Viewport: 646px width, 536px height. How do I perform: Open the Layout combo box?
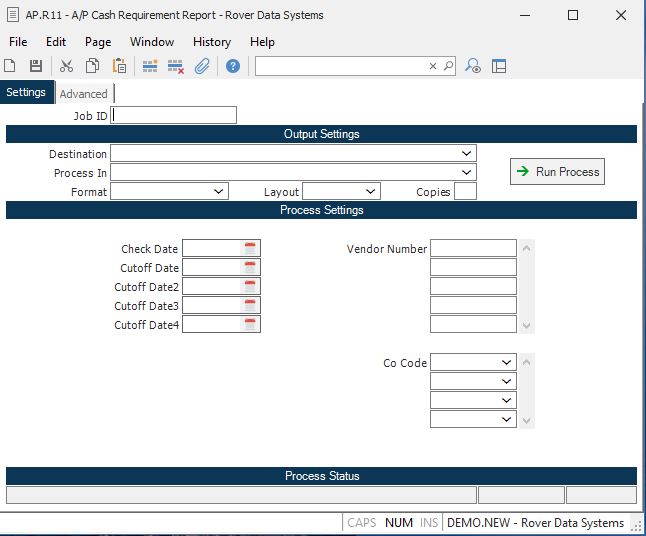tap(371, 191)
